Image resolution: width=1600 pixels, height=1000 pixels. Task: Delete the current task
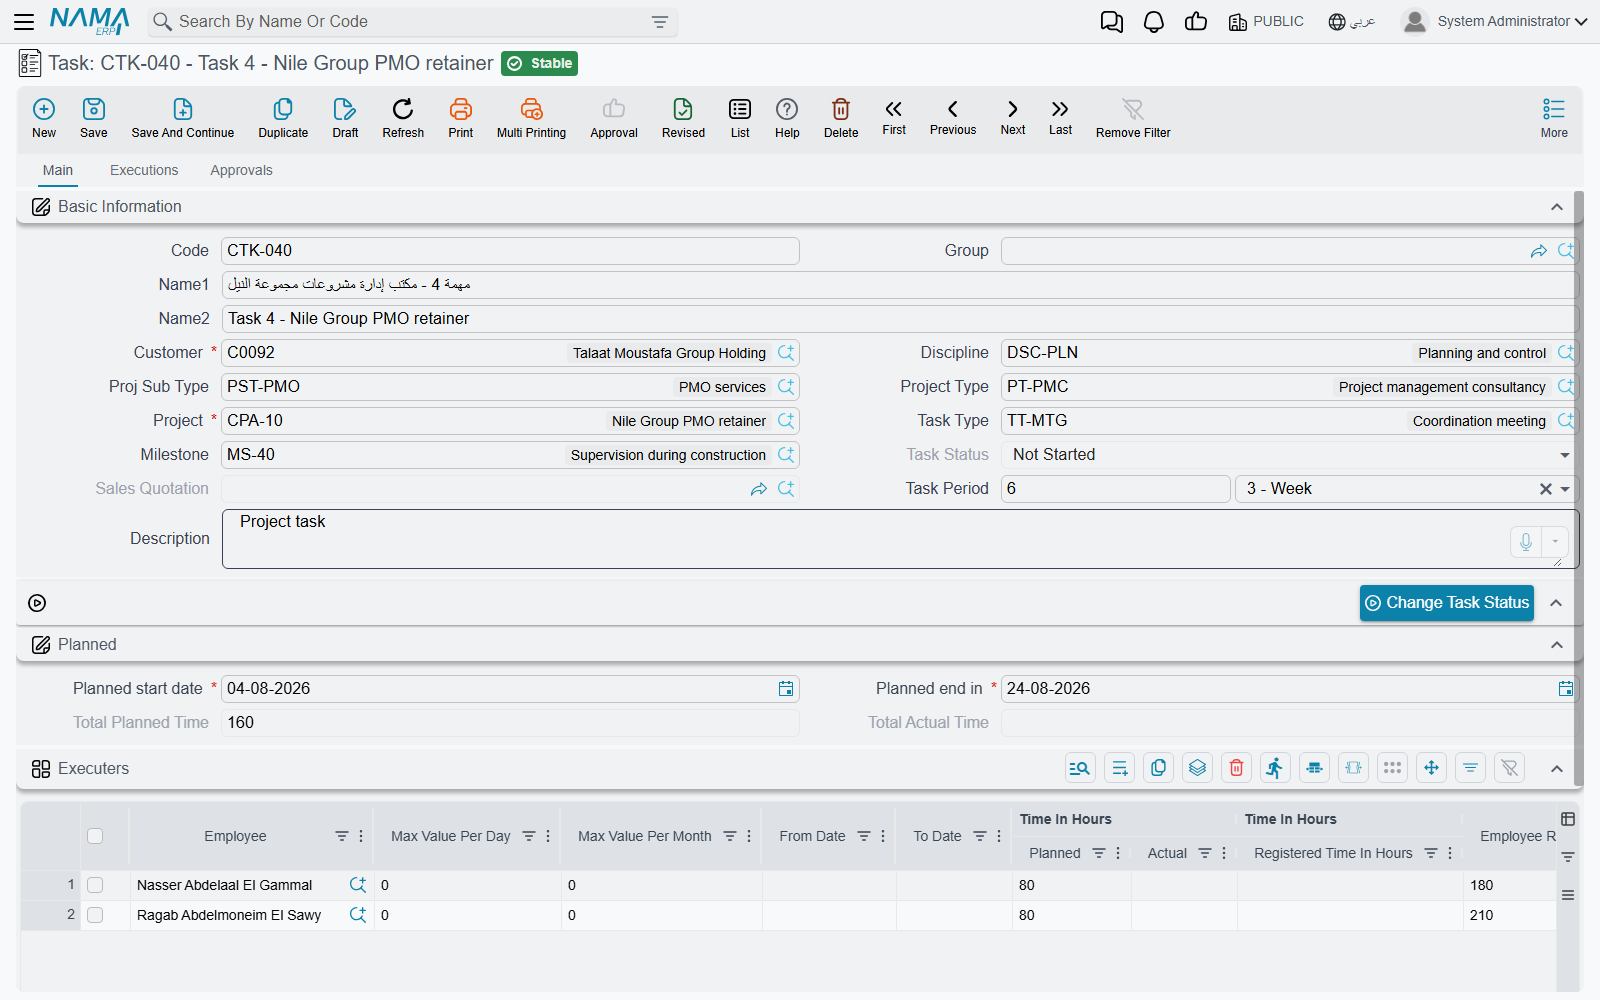841,118
